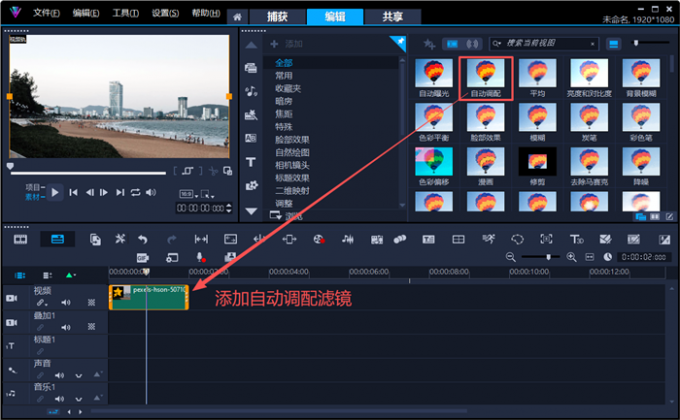Image resolution: width=680 pixels, height=420 pixels.
Task: Redo the last undone action
Action: [172, 239]
